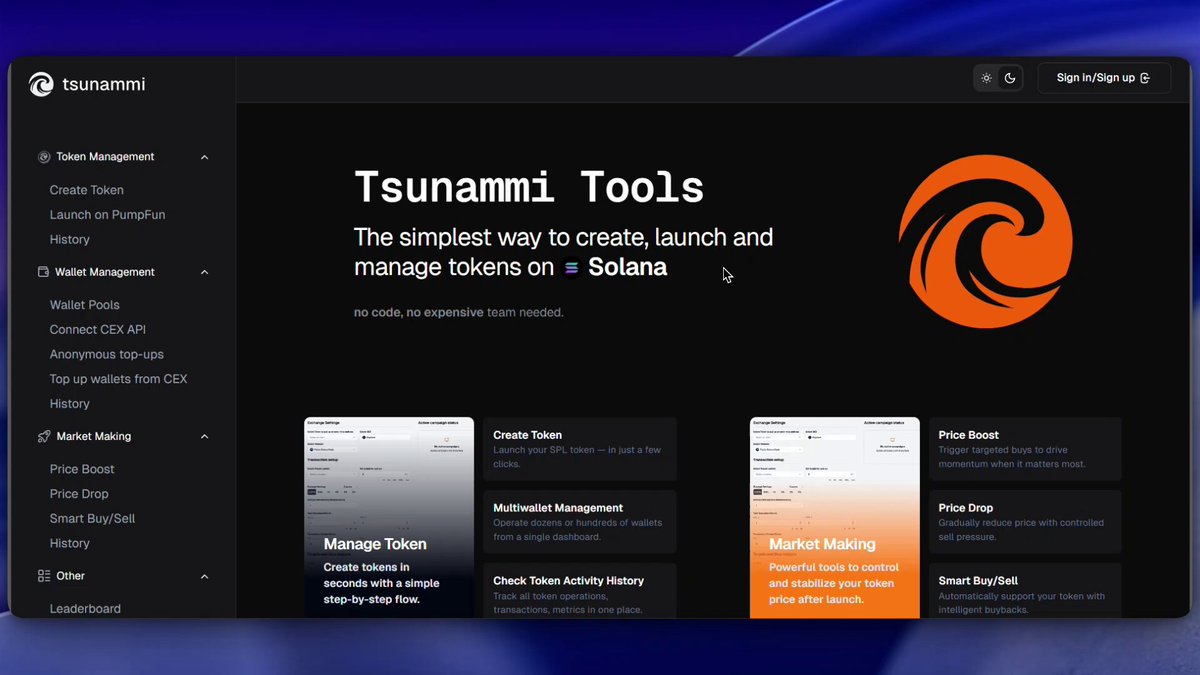This screenshot has height=675, width=1200.
Task: Open the Multiwallet Management feature card
Action: 580,521
